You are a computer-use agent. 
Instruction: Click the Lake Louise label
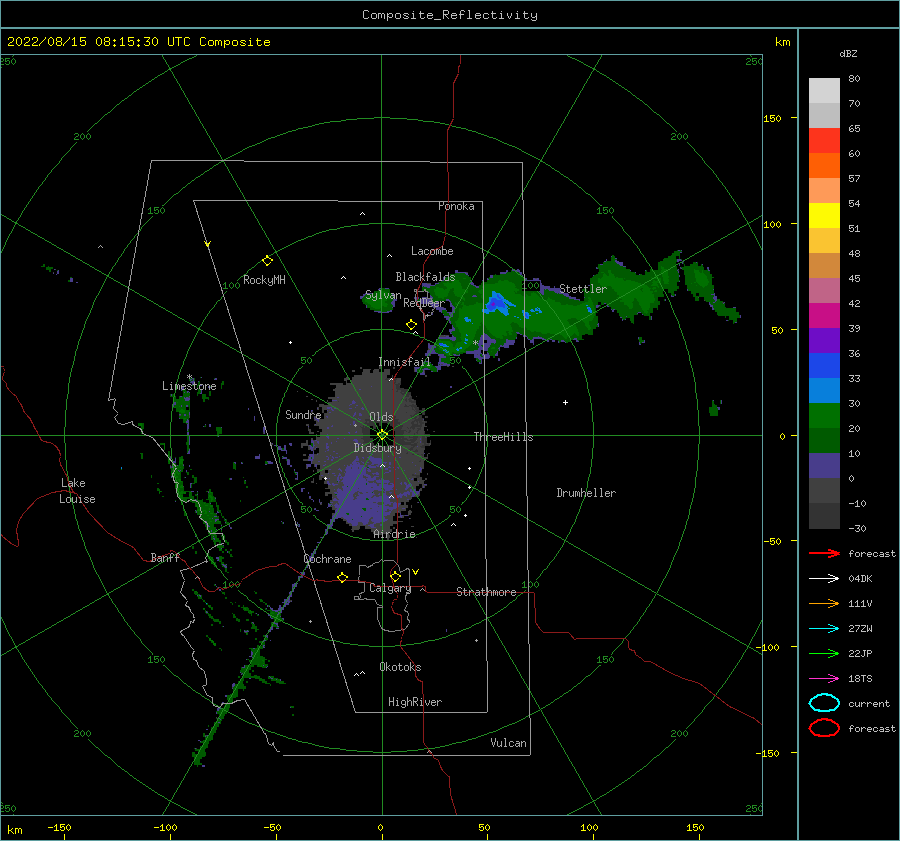click(77, 491)
